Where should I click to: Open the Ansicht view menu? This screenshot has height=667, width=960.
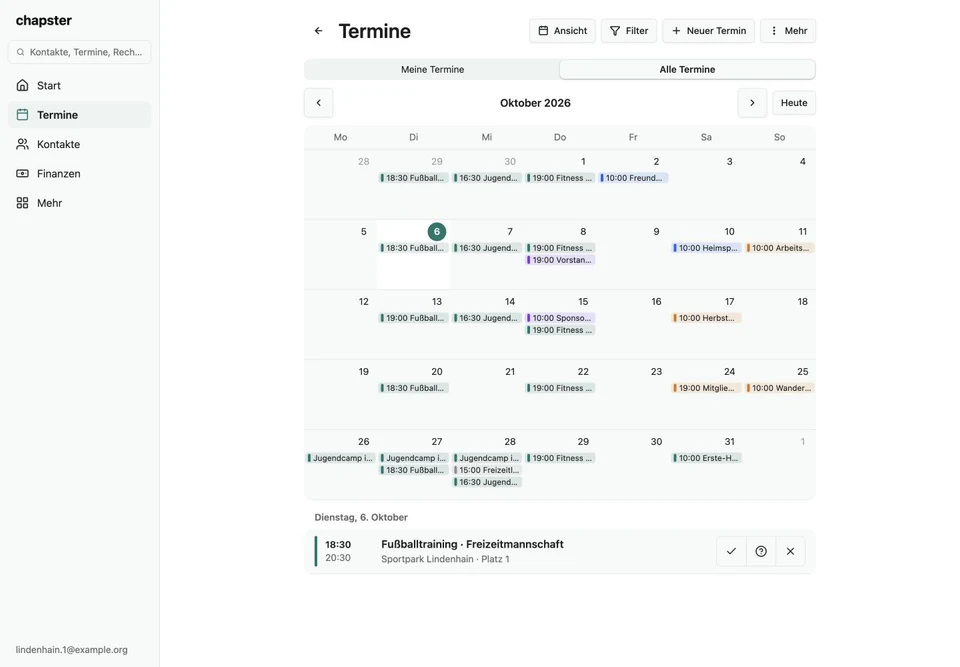(562, 31)
